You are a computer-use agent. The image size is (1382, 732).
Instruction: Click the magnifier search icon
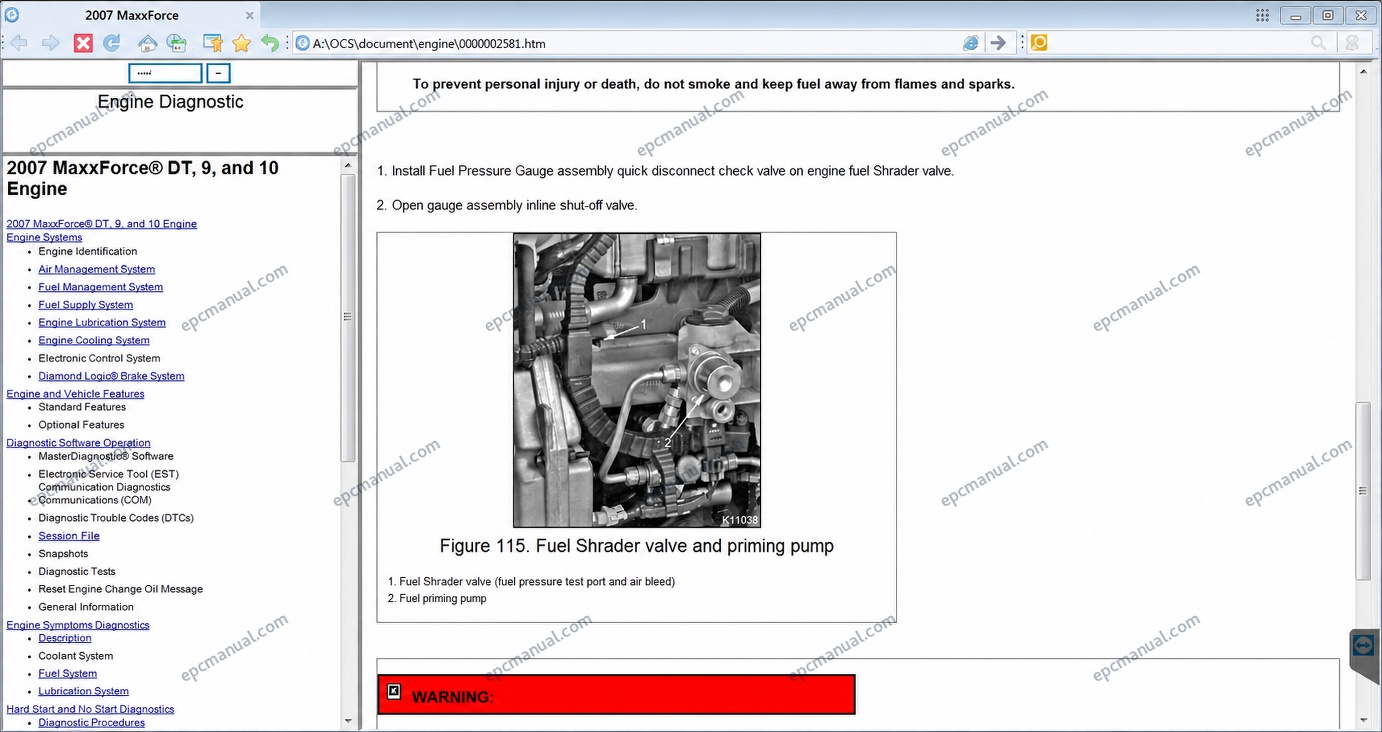(1319, 43)
